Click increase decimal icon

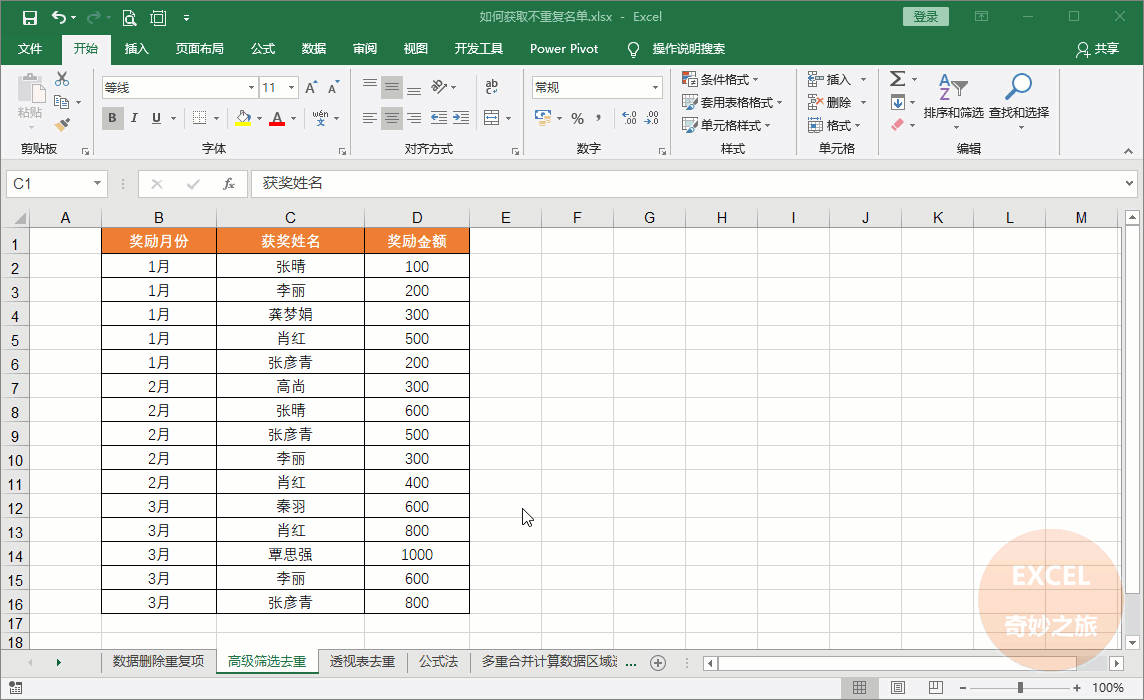629,118
